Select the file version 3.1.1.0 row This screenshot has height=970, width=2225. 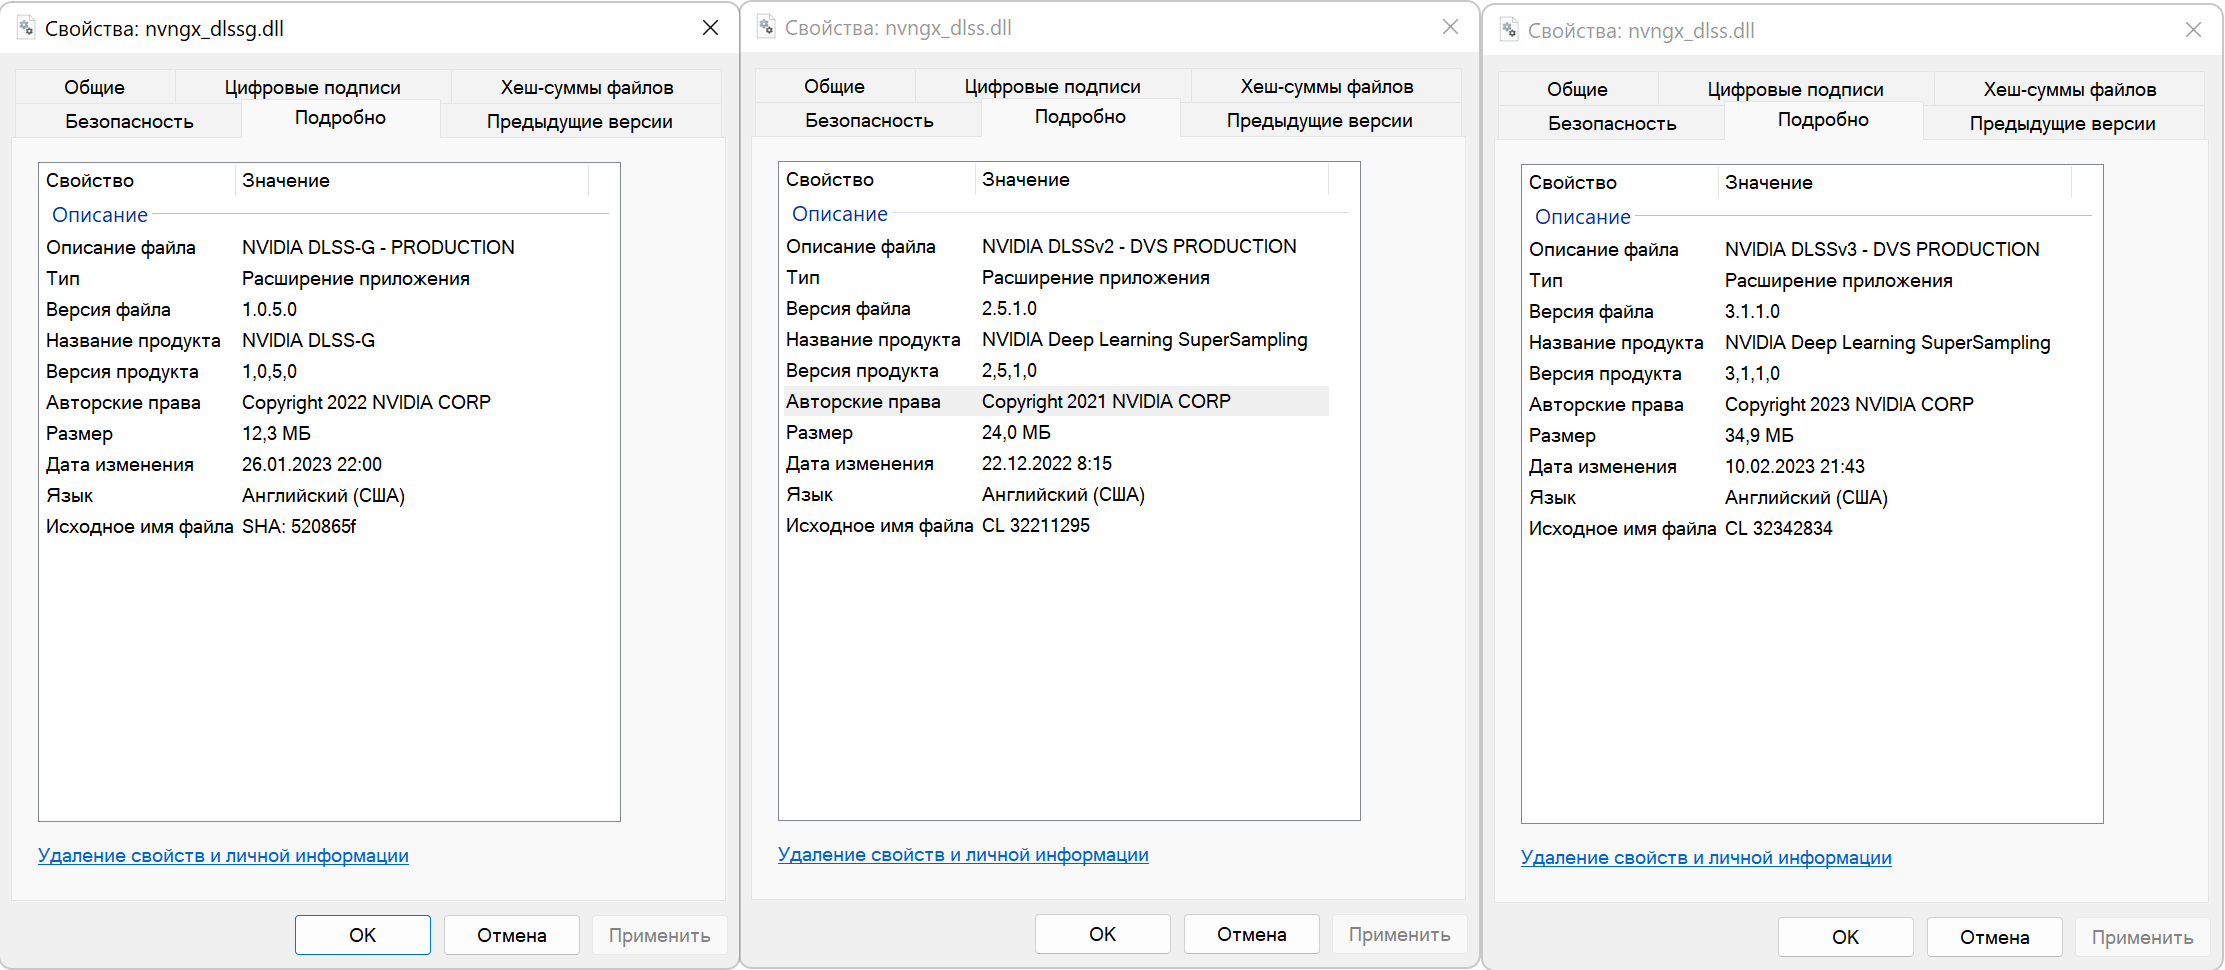(1752, 312)
